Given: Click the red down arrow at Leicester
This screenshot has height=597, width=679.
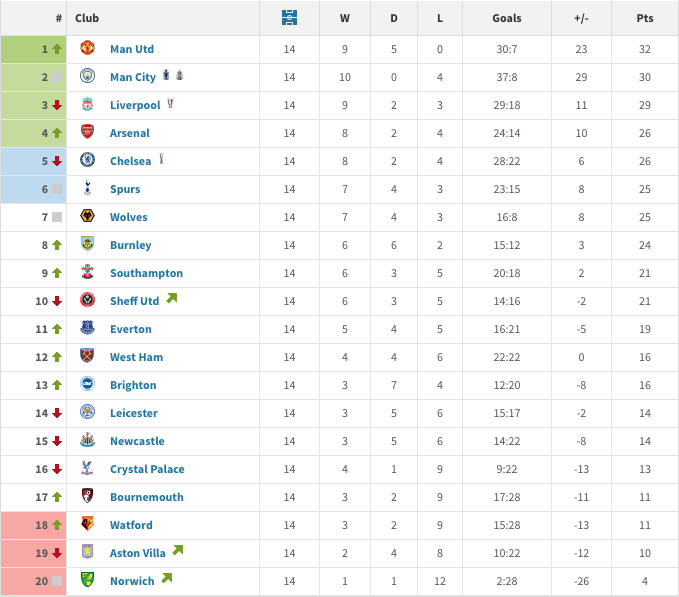Looking at the screenshot, I should coord(57,413).
